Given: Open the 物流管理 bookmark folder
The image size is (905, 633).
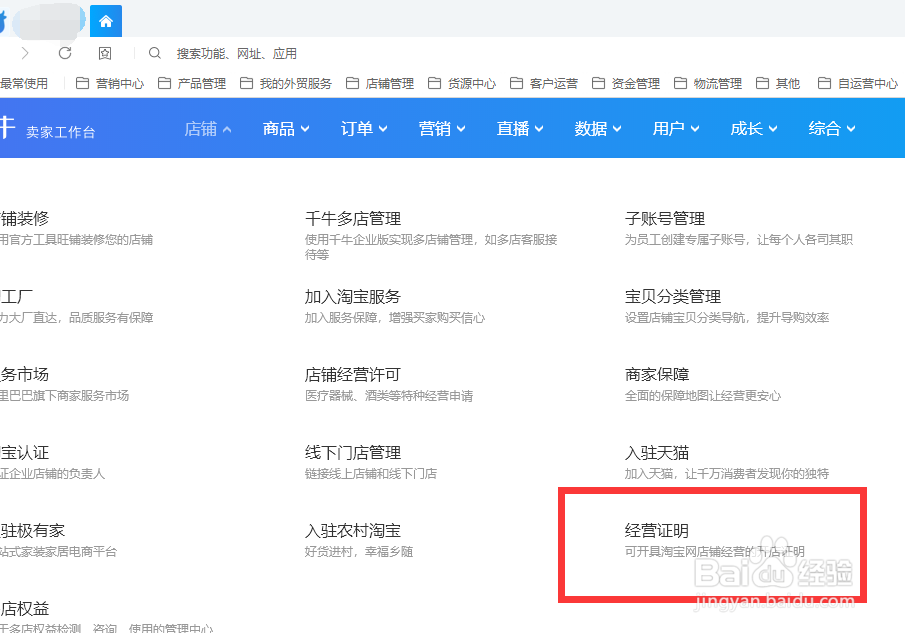Looking at the screenshot, I should click(708, 84).
